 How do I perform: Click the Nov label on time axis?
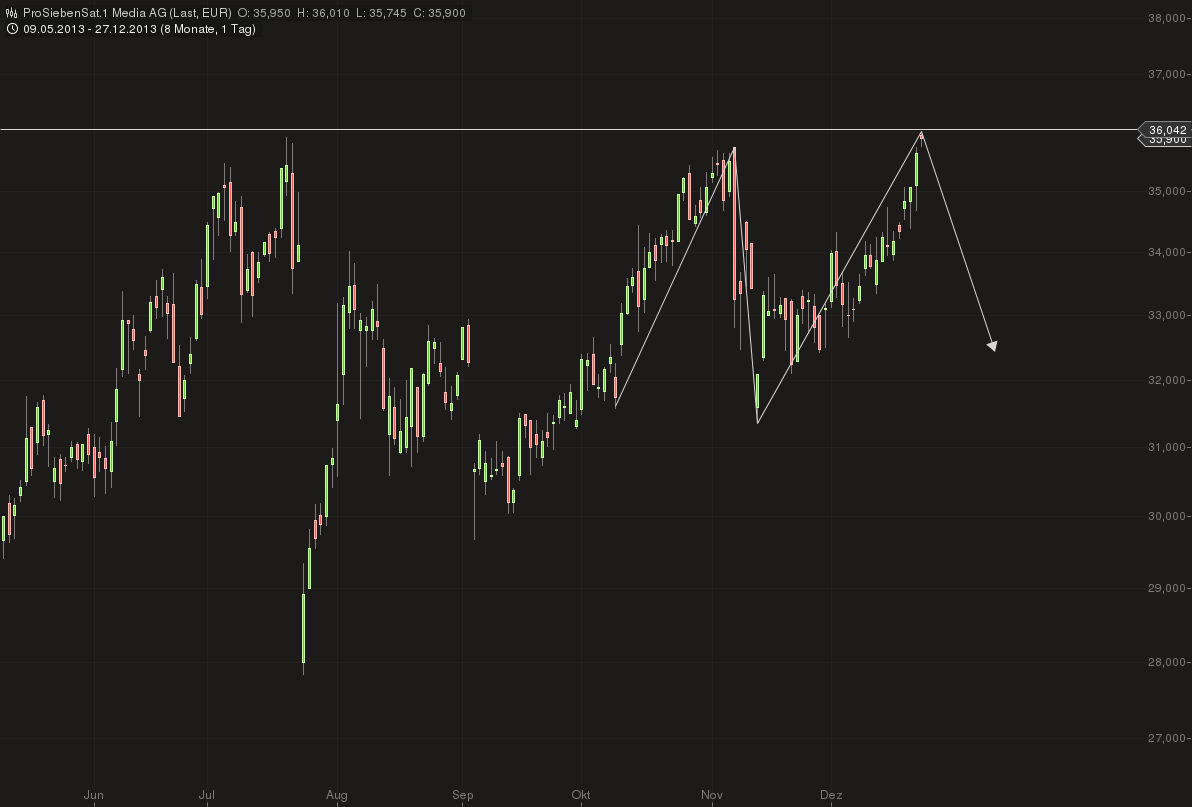[x=712, y=795]
